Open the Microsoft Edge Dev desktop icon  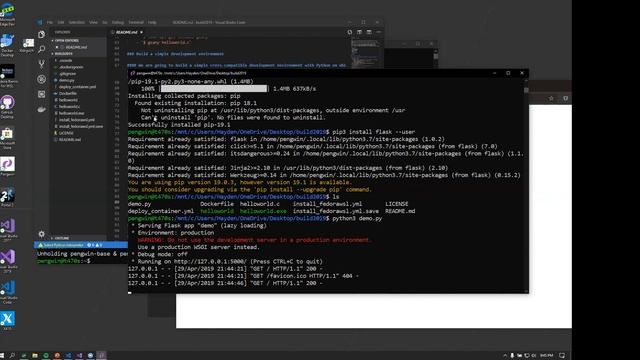point(7,14)
